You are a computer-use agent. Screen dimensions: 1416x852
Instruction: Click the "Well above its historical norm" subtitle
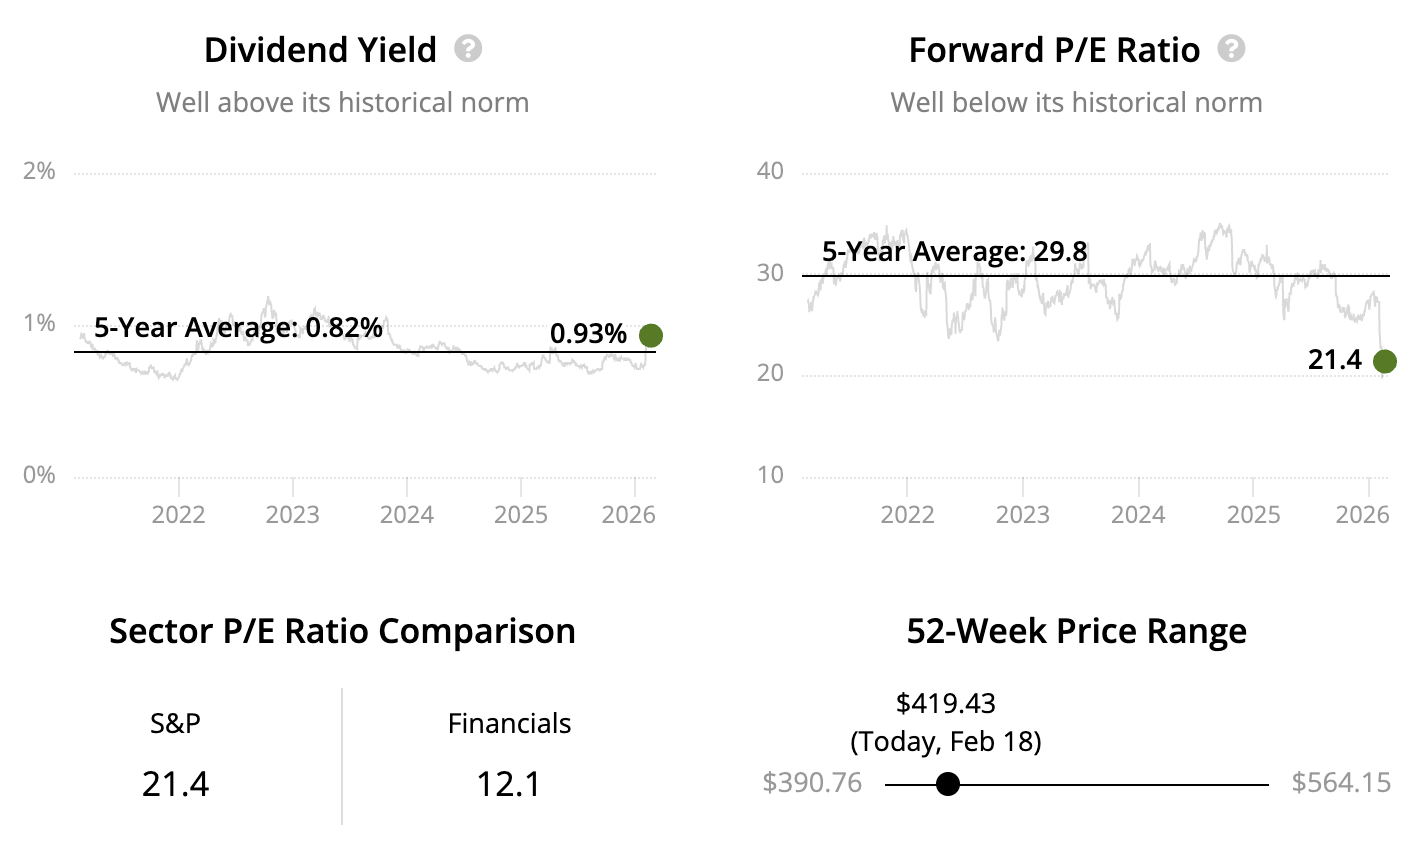pos(342,102)
